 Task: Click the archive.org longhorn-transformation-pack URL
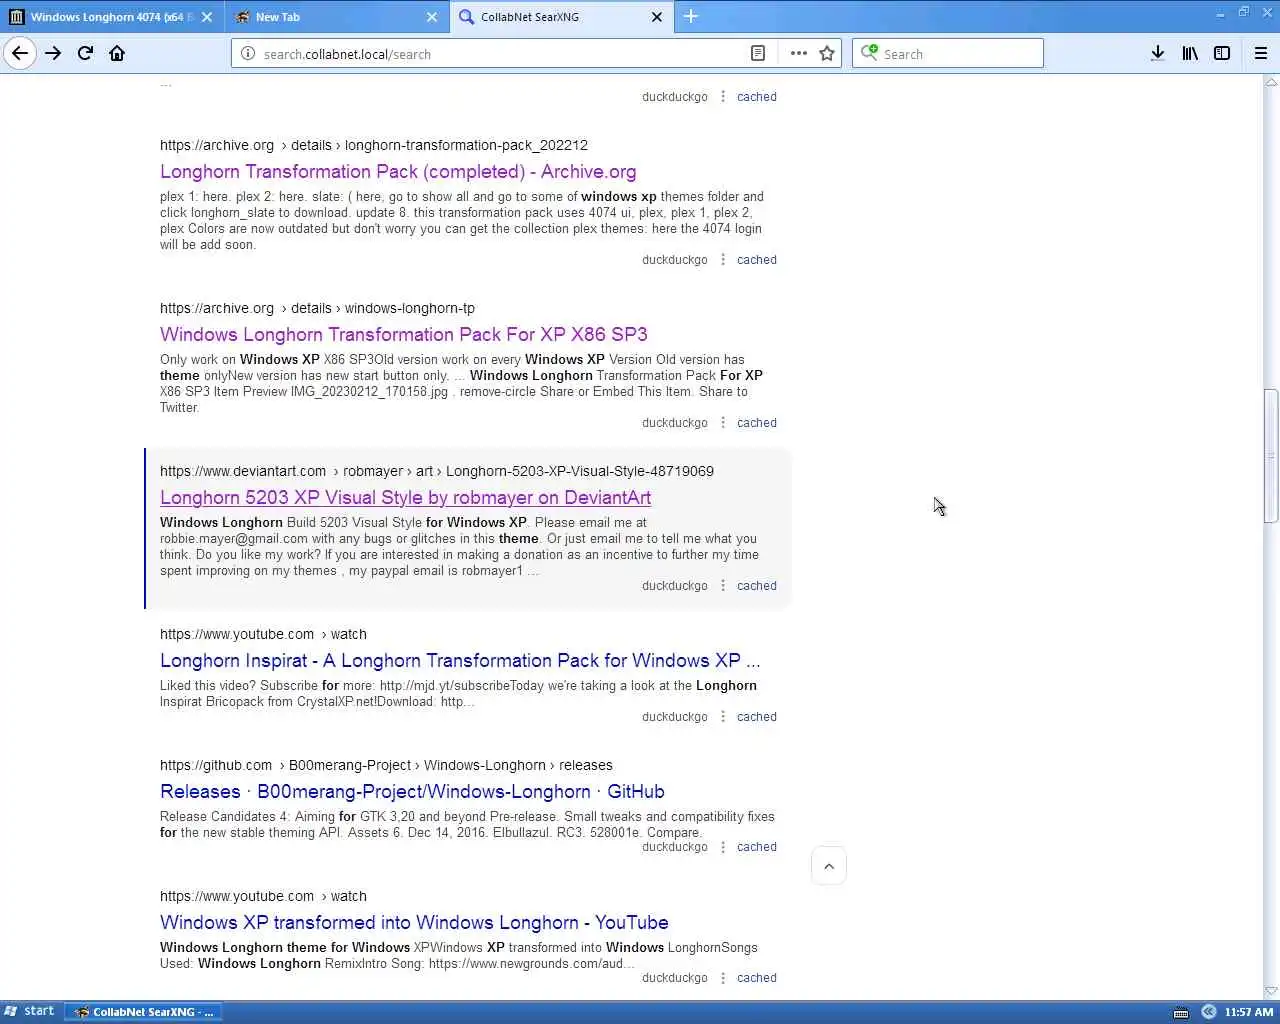pyautogui.click(x=374, y=145)
